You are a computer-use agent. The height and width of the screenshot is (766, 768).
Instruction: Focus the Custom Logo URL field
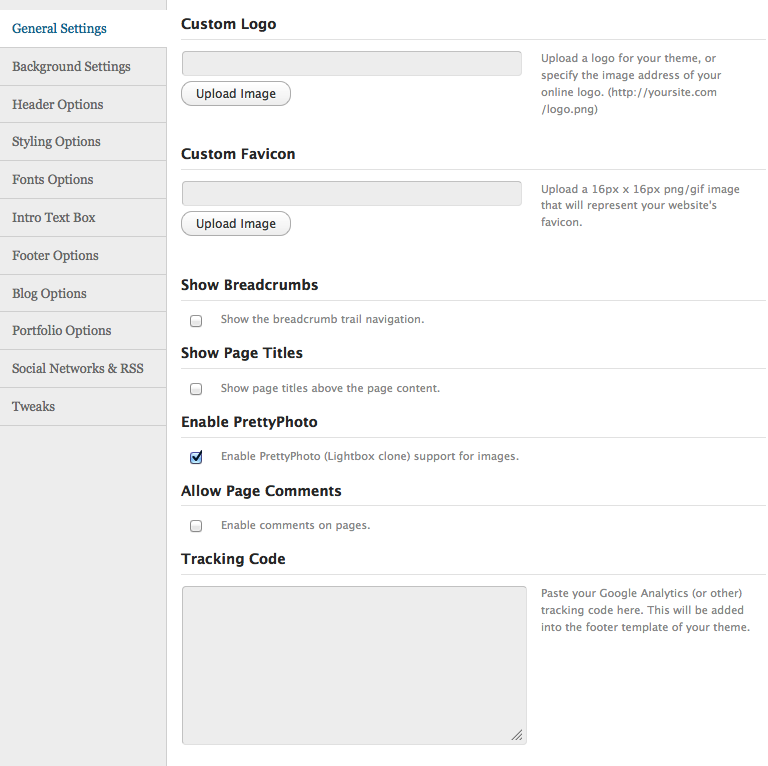pyautogui.click(x=351, y=64)
